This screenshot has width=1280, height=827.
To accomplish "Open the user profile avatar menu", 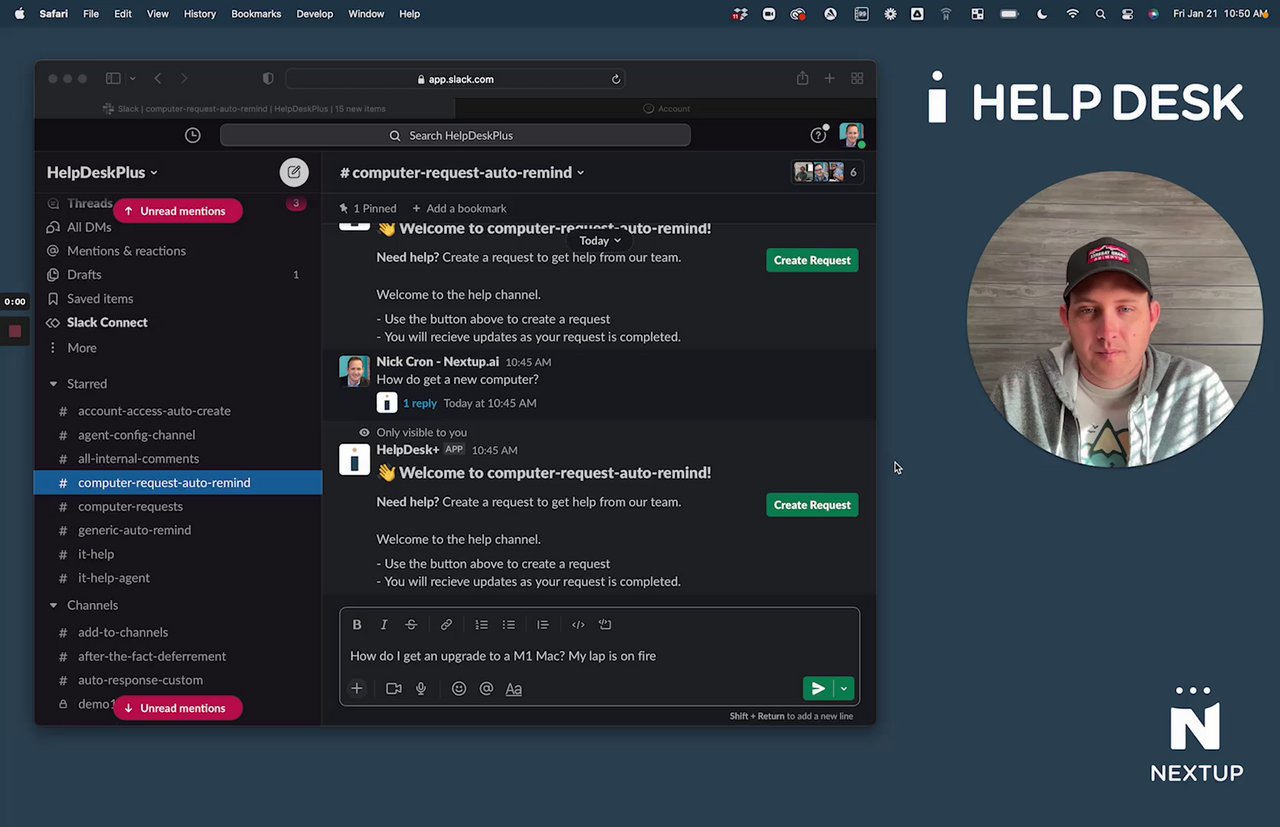I will coord(851,135).
